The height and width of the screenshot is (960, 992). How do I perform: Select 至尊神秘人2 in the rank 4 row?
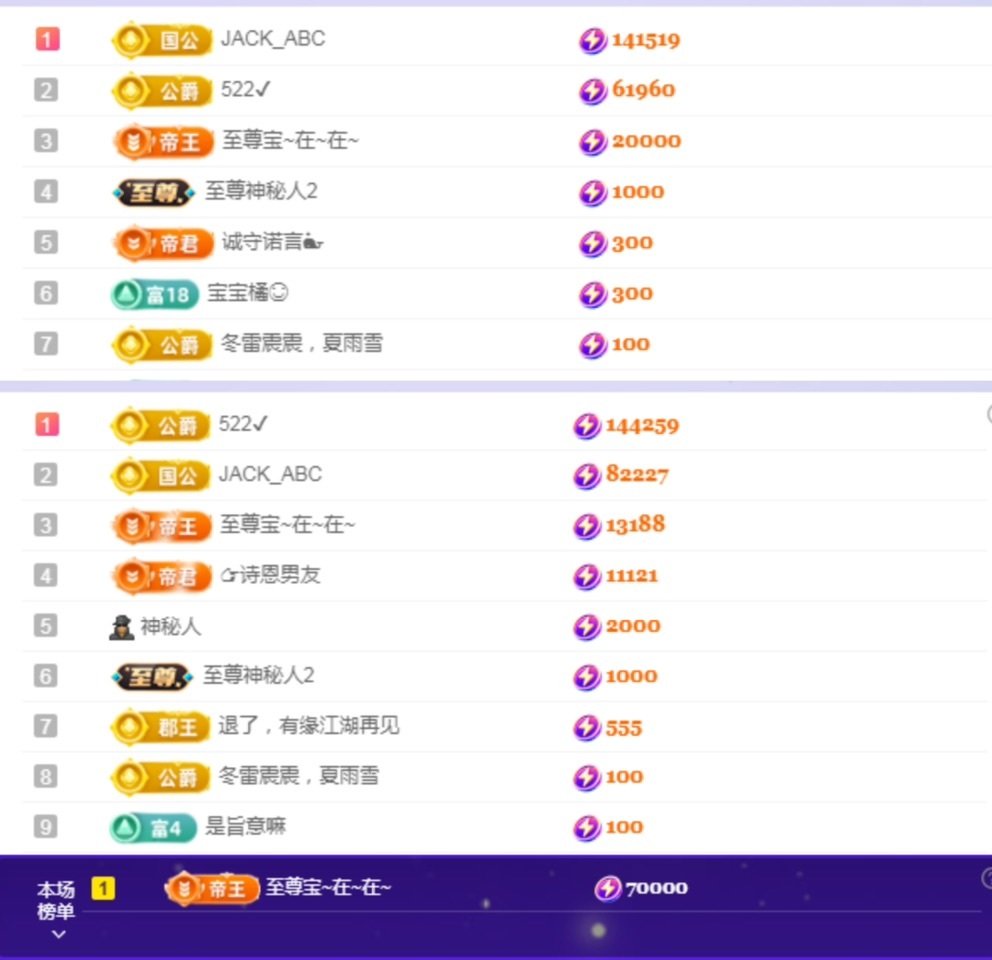tap(261, 190)
